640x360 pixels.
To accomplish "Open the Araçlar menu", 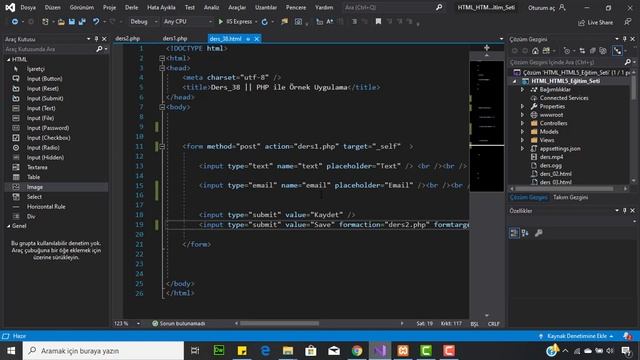I will (237, 7).
